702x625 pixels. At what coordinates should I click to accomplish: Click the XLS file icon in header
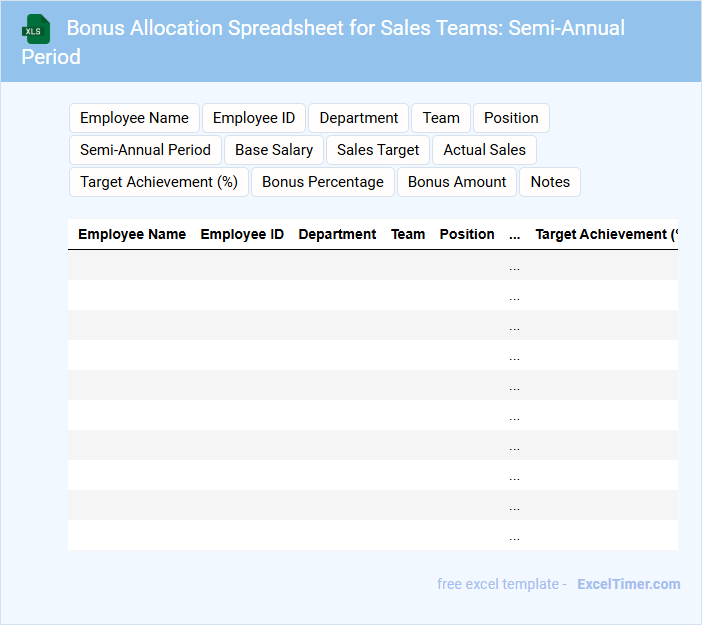click(37, 29)
